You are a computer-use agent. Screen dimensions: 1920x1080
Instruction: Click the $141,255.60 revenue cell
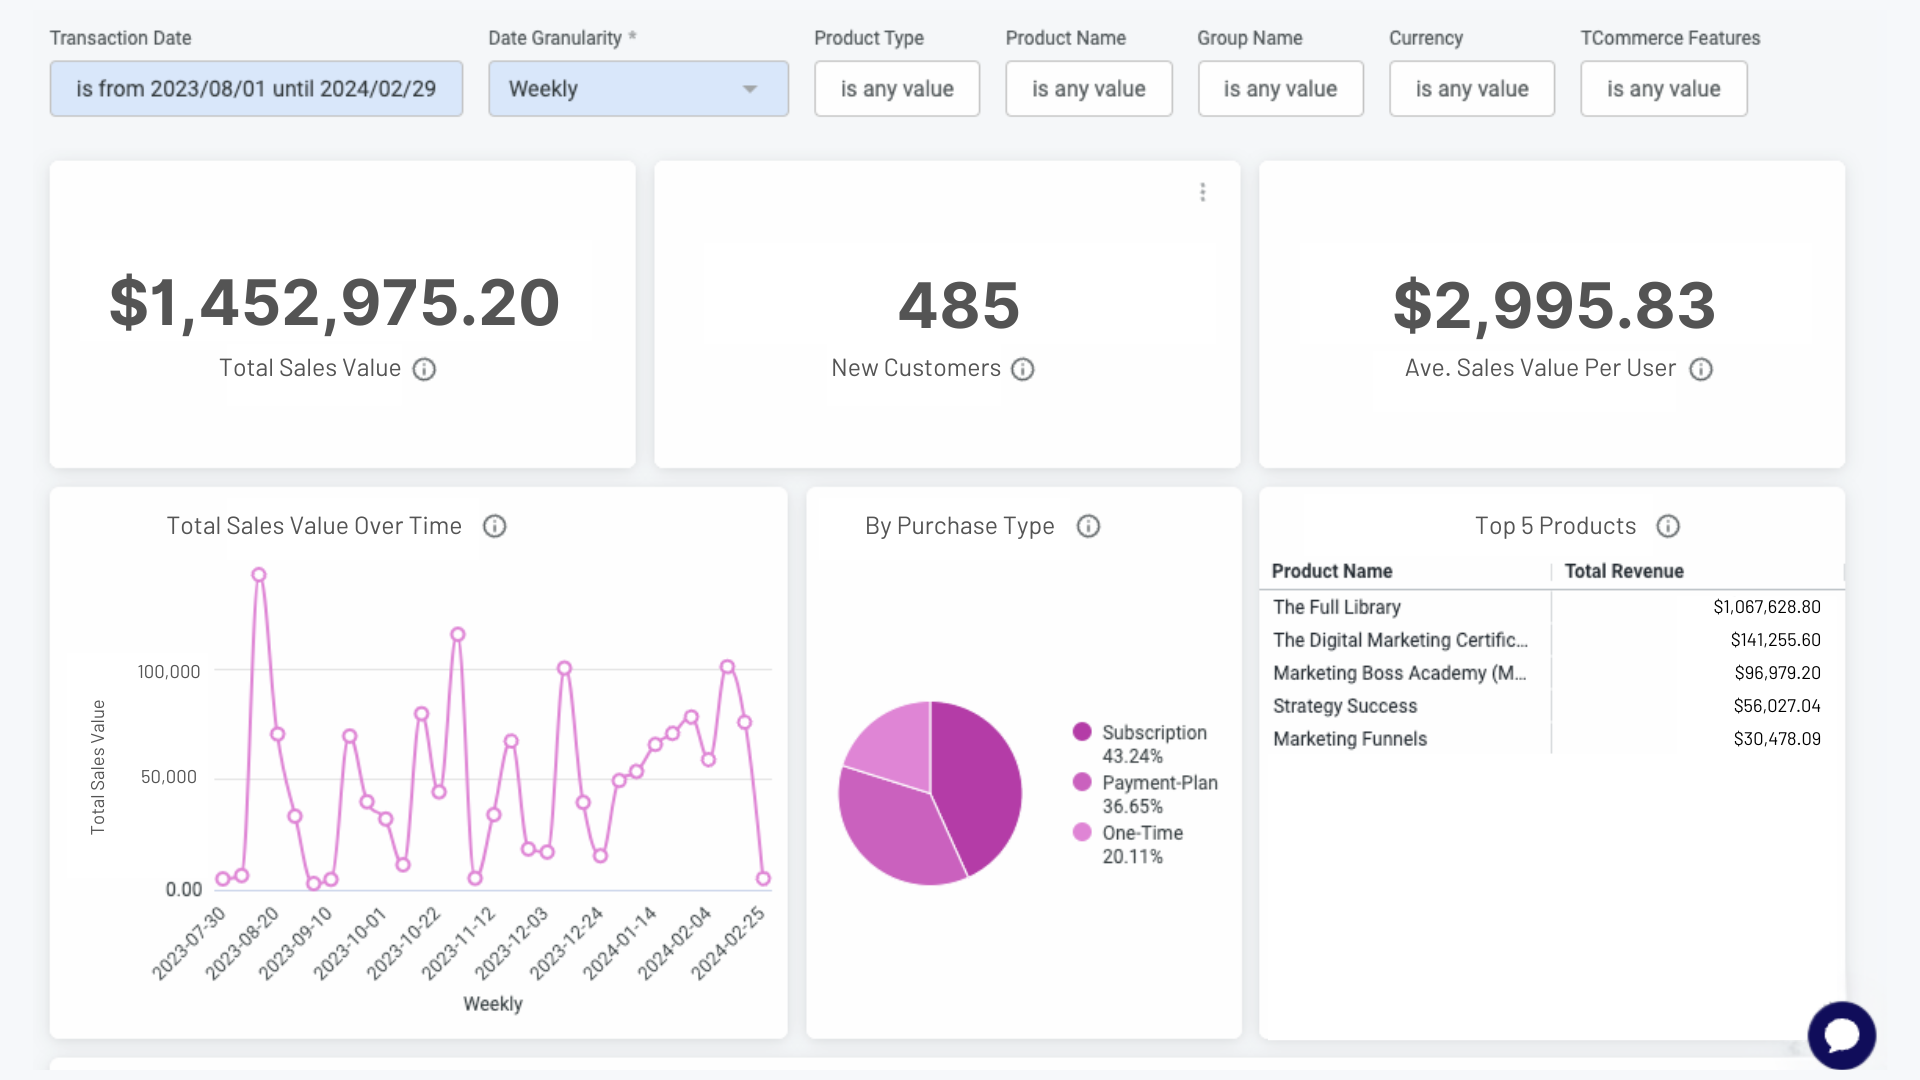[x=1775, y=640]
